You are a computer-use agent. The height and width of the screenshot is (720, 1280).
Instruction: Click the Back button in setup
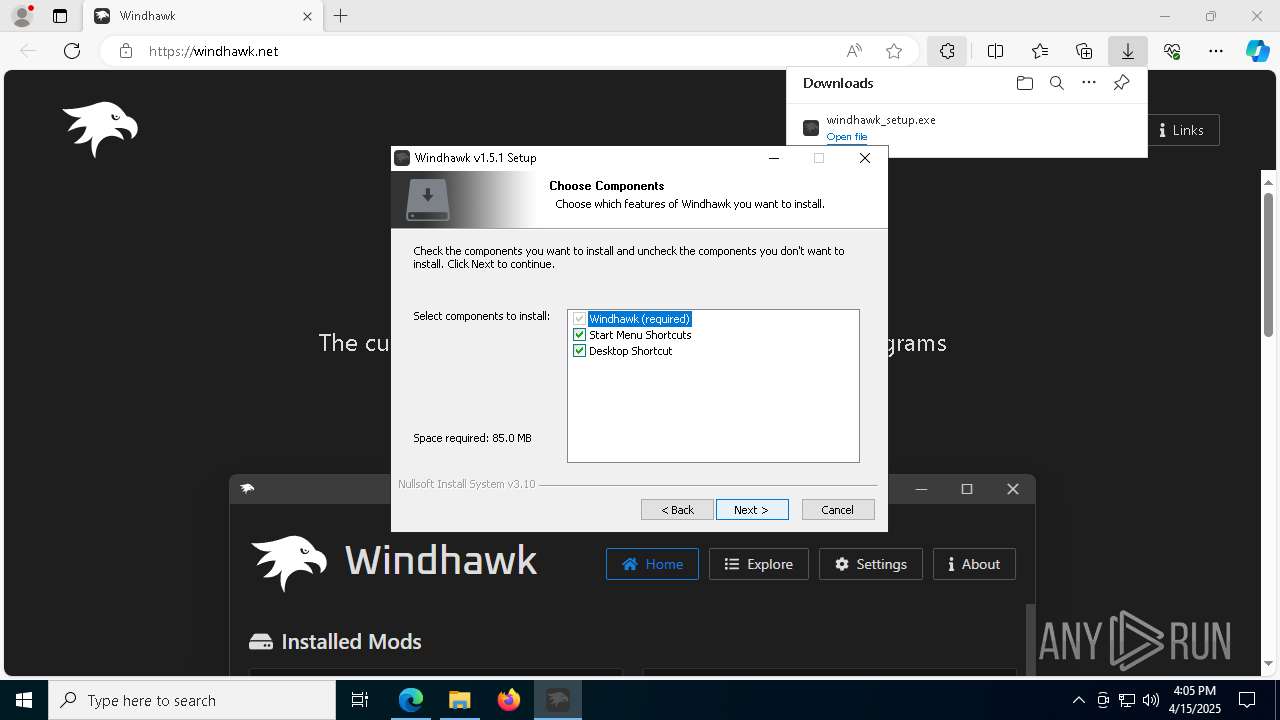click(x=677, y=510)
